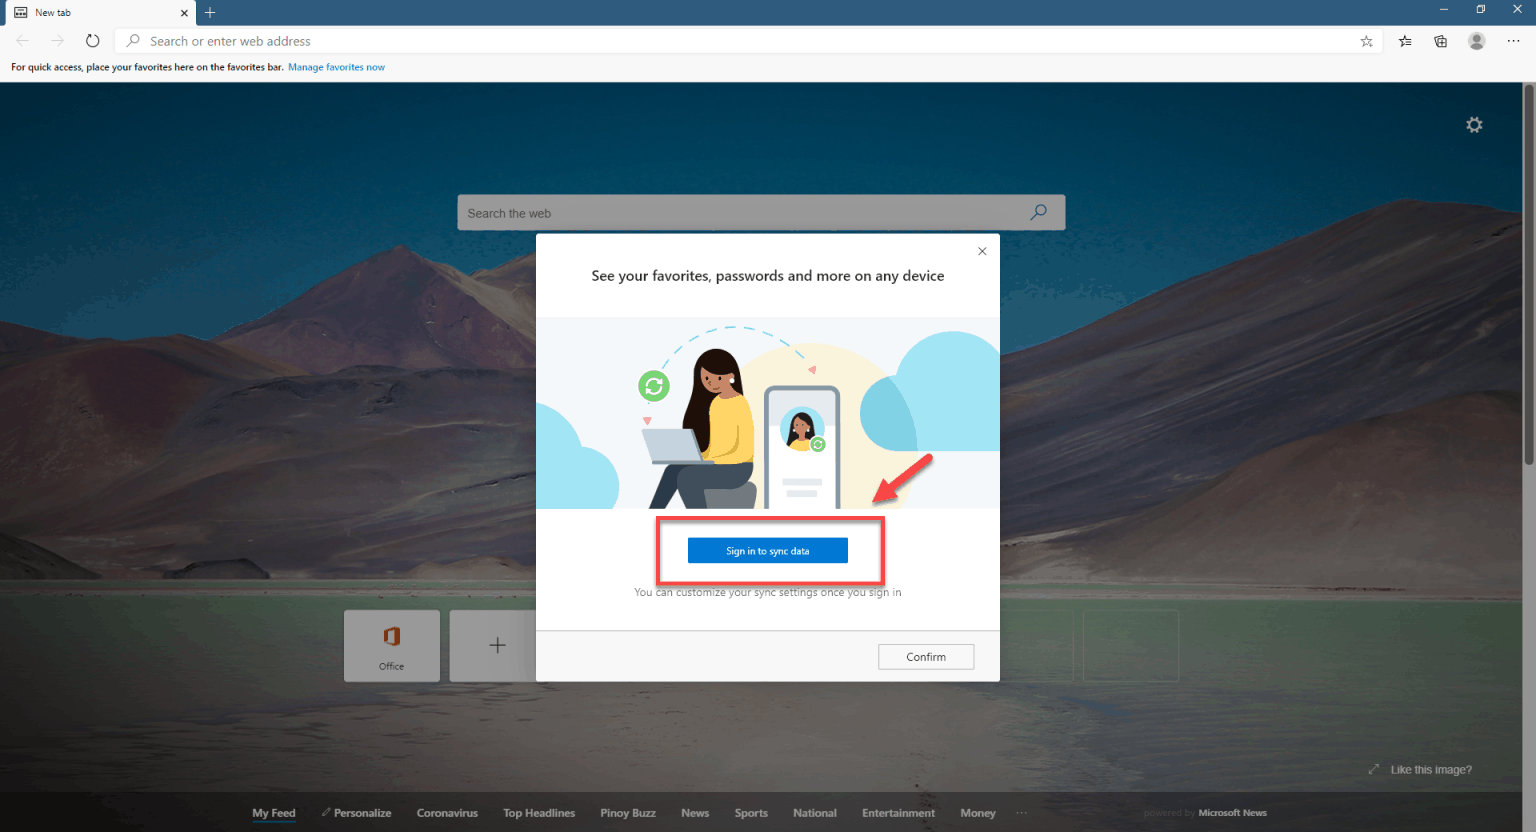Screen dimensions: 1536x832
Task: Open the Settings and more ellipsis menu
Action: (1513, 41)
